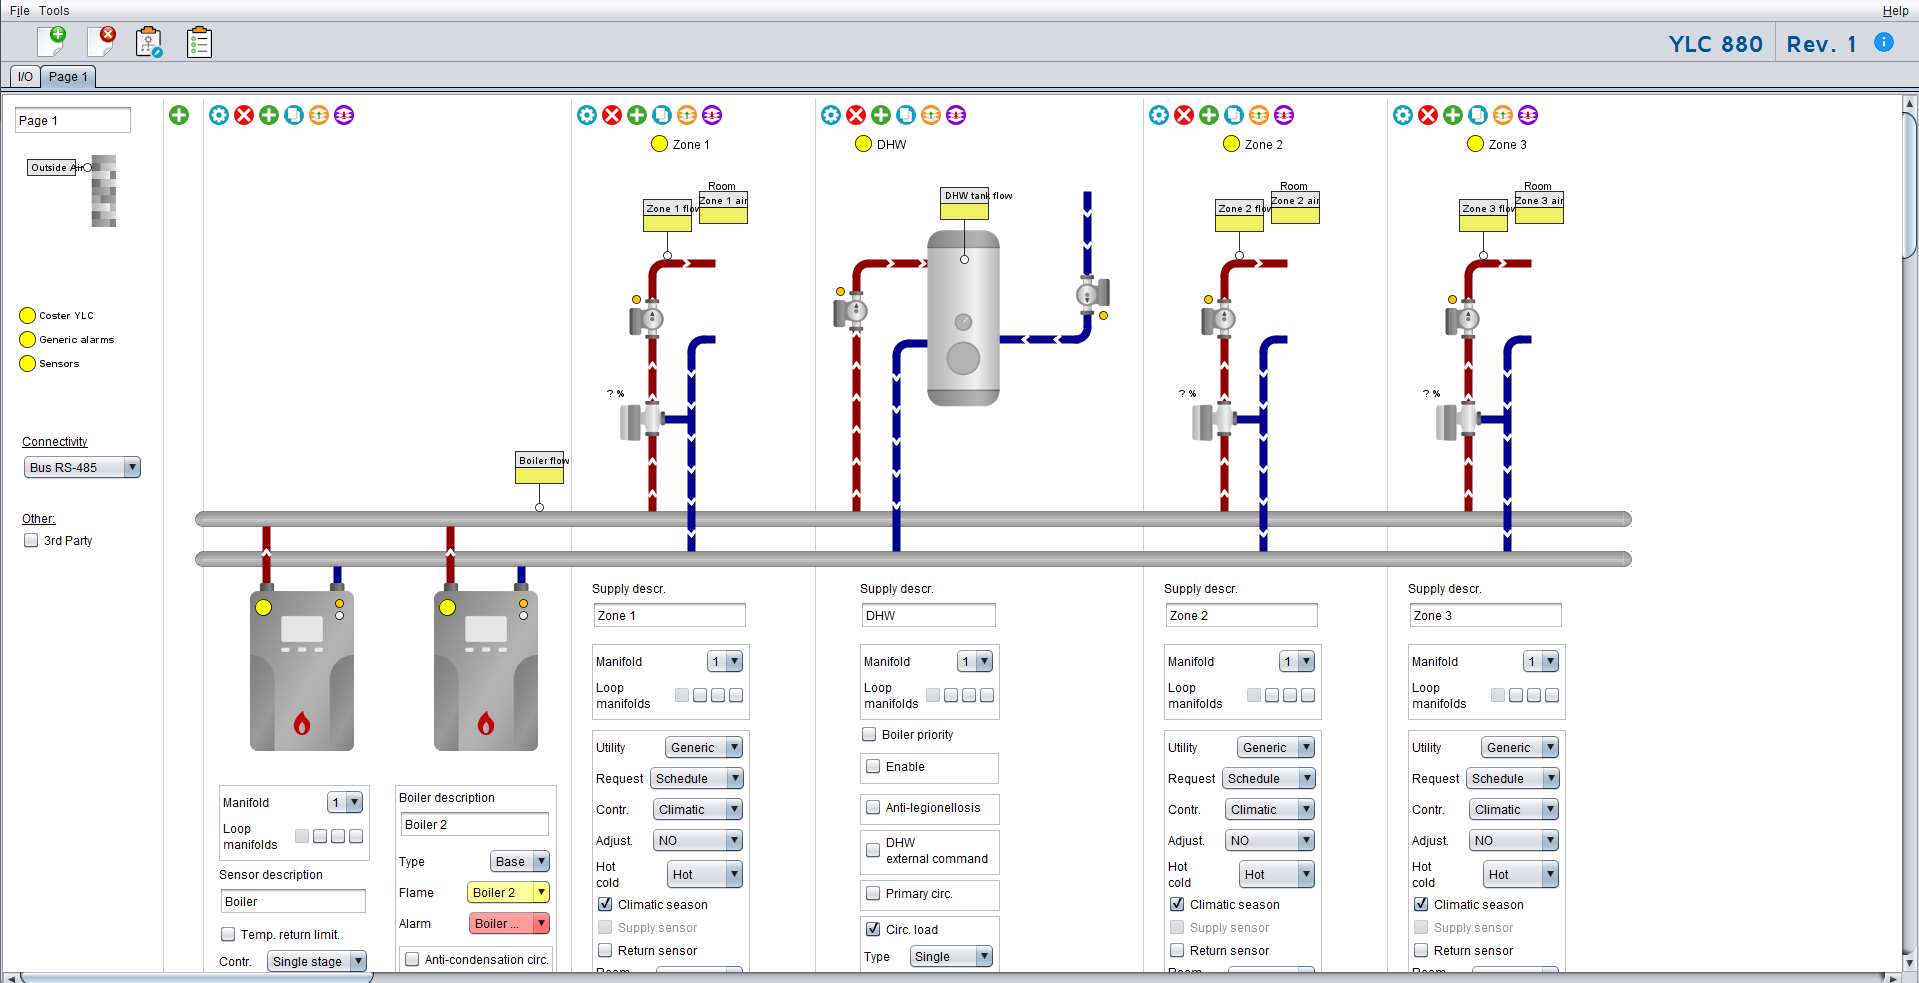Click the Generic alarms item
Screen dimensions: 1919x983
click(x=76, y=339)
